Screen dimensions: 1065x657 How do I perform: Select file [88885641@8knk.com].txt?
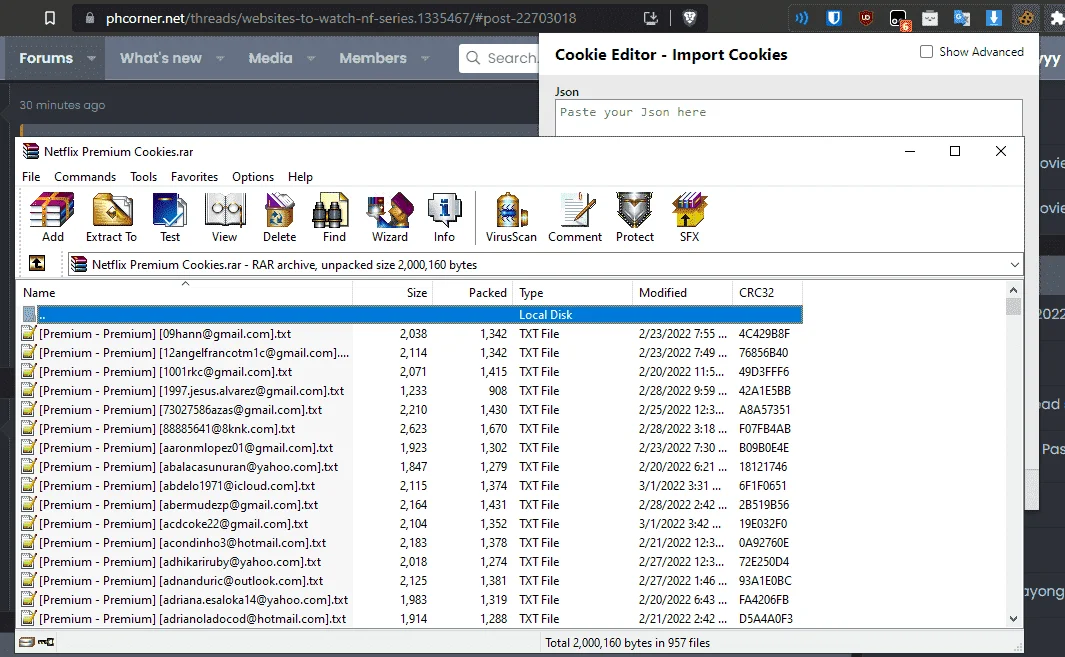(x=412, y=429)
